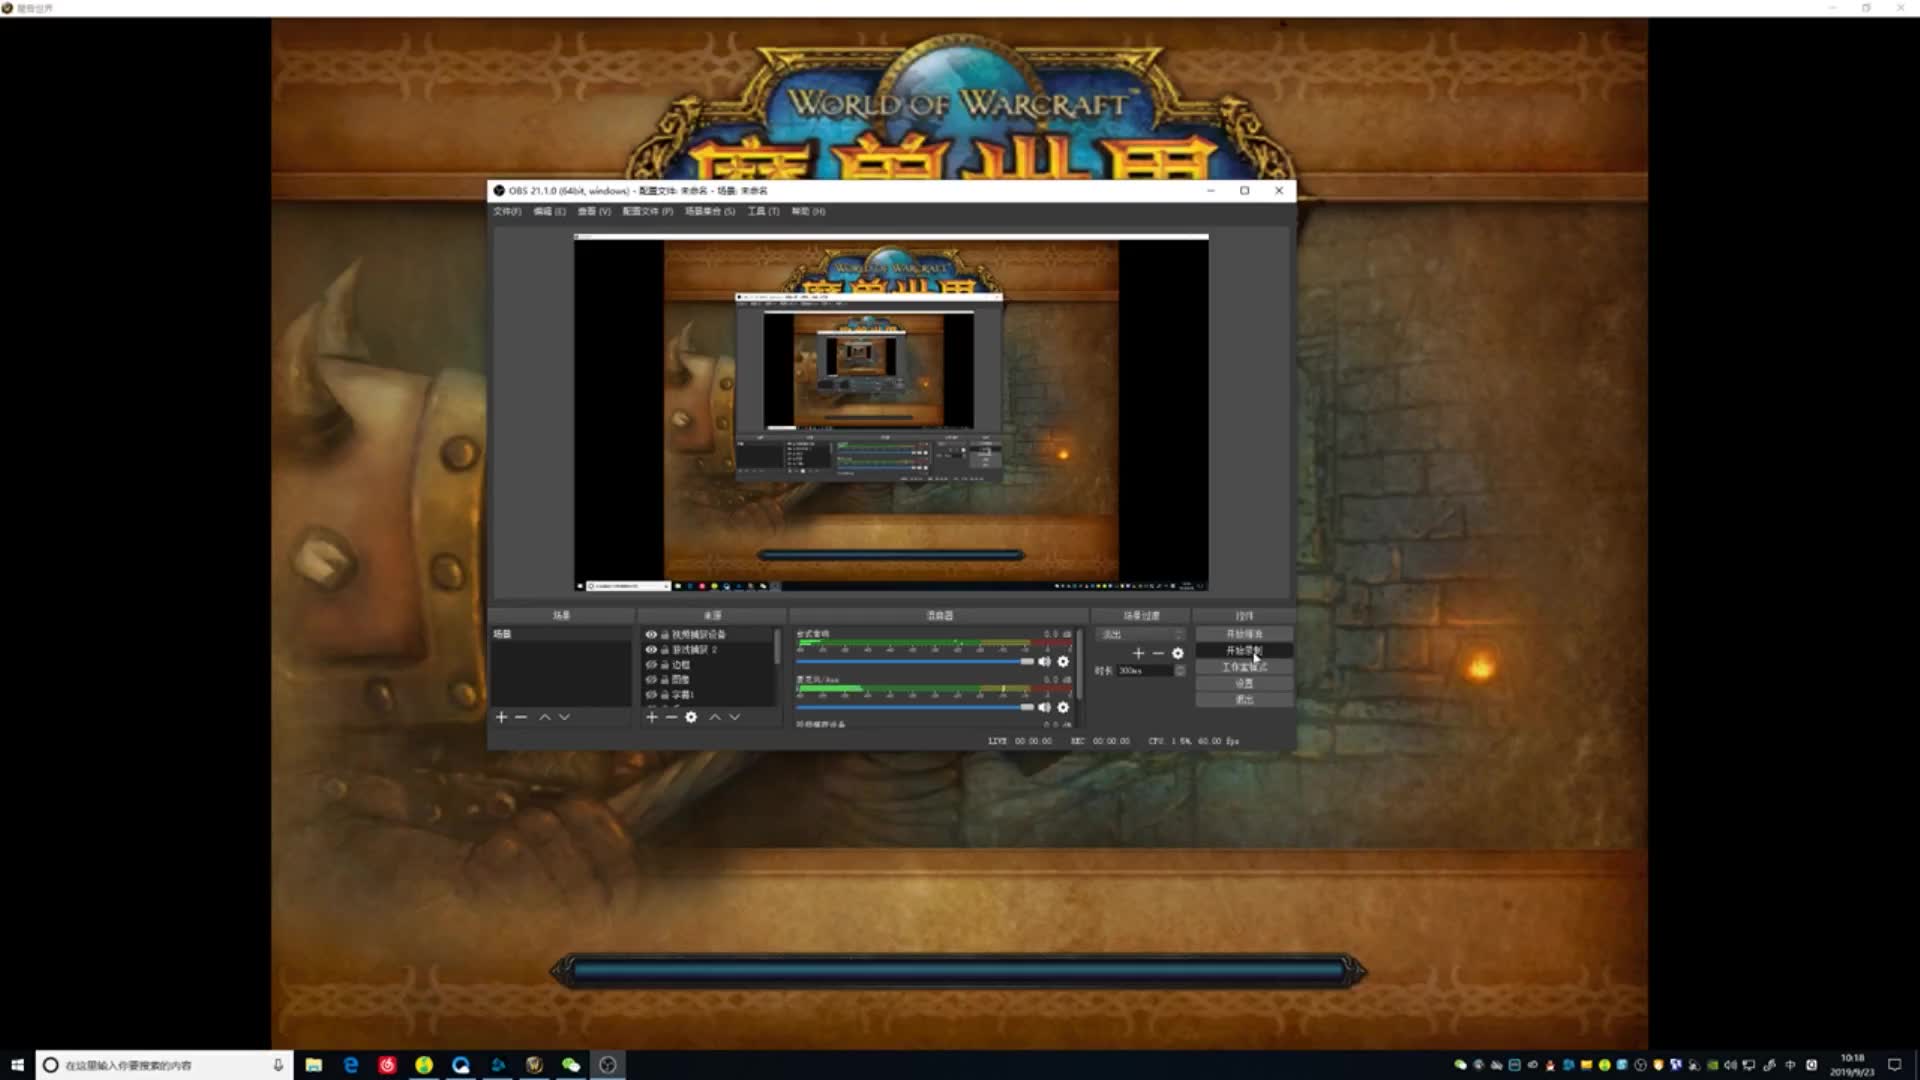Add a new source with the plus icon
The image size is (1920, 1080).
(x=652, y=717)
